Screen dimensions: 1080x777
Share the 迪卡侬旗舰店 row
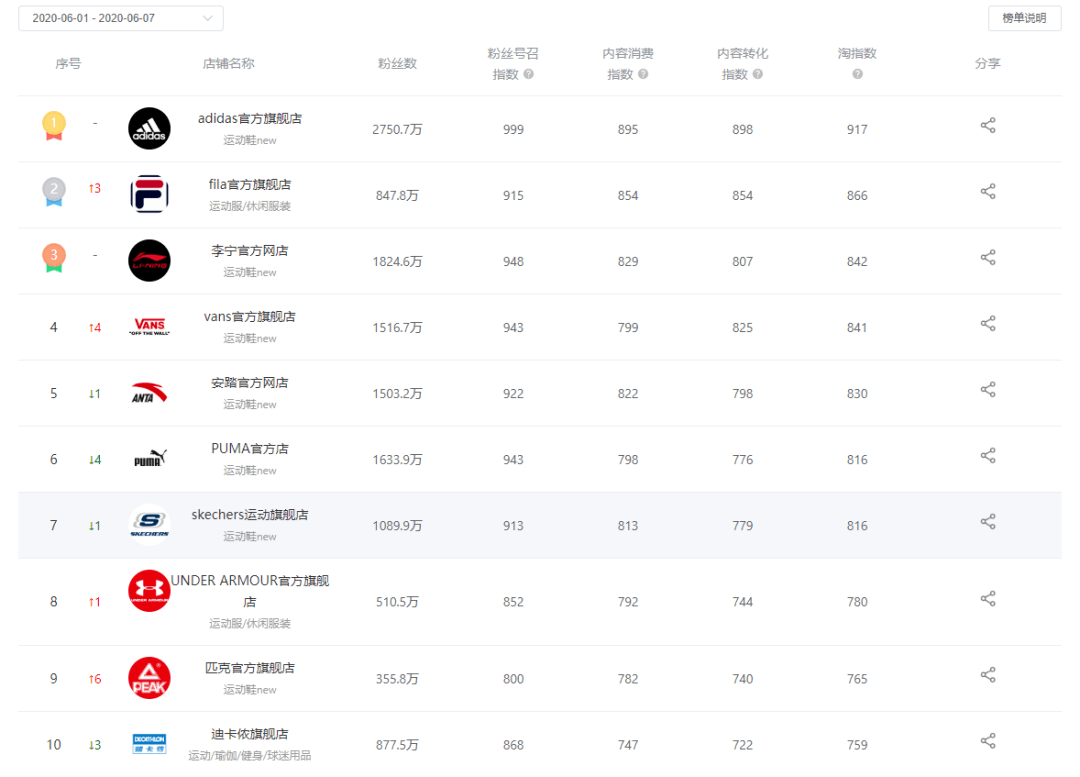point(988,741)
